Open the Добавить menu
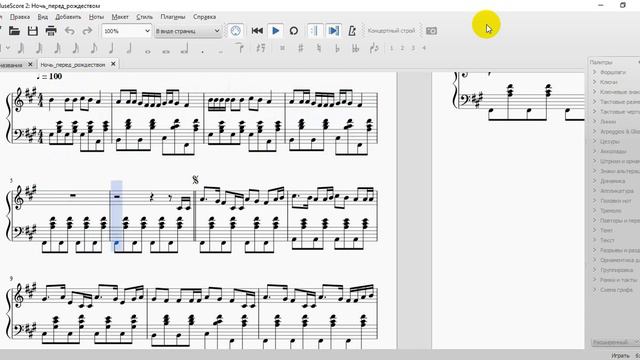 point(68,17)
